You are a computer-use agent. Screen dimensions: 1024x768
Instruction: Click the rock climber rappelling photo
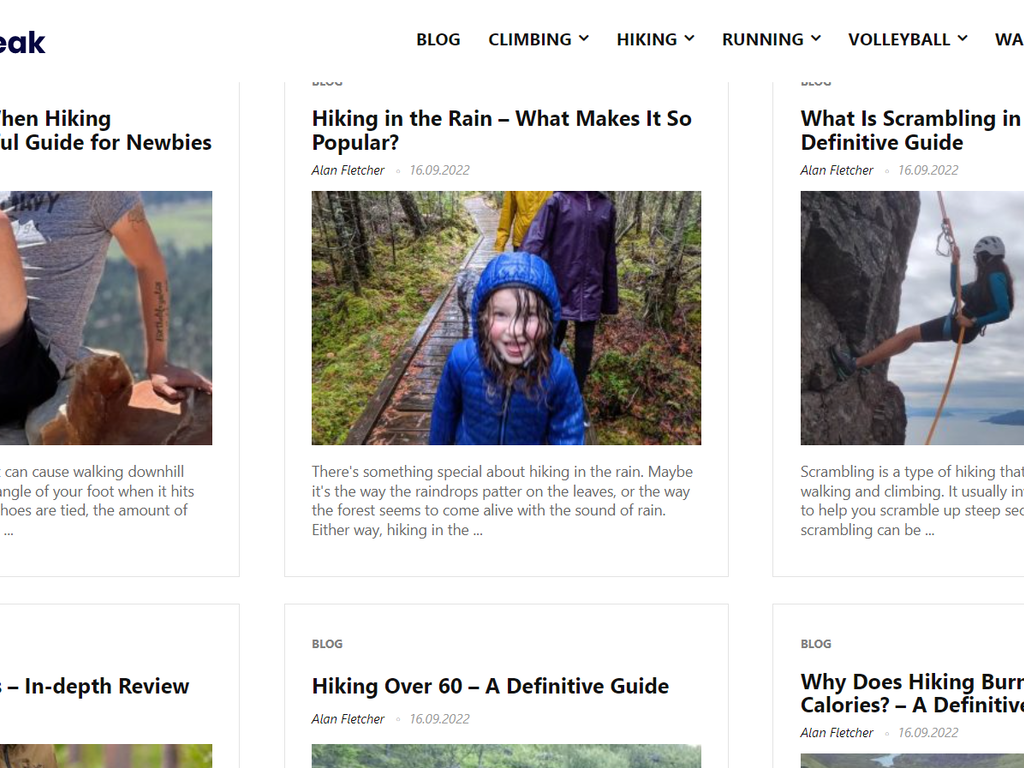pos(911,318)
